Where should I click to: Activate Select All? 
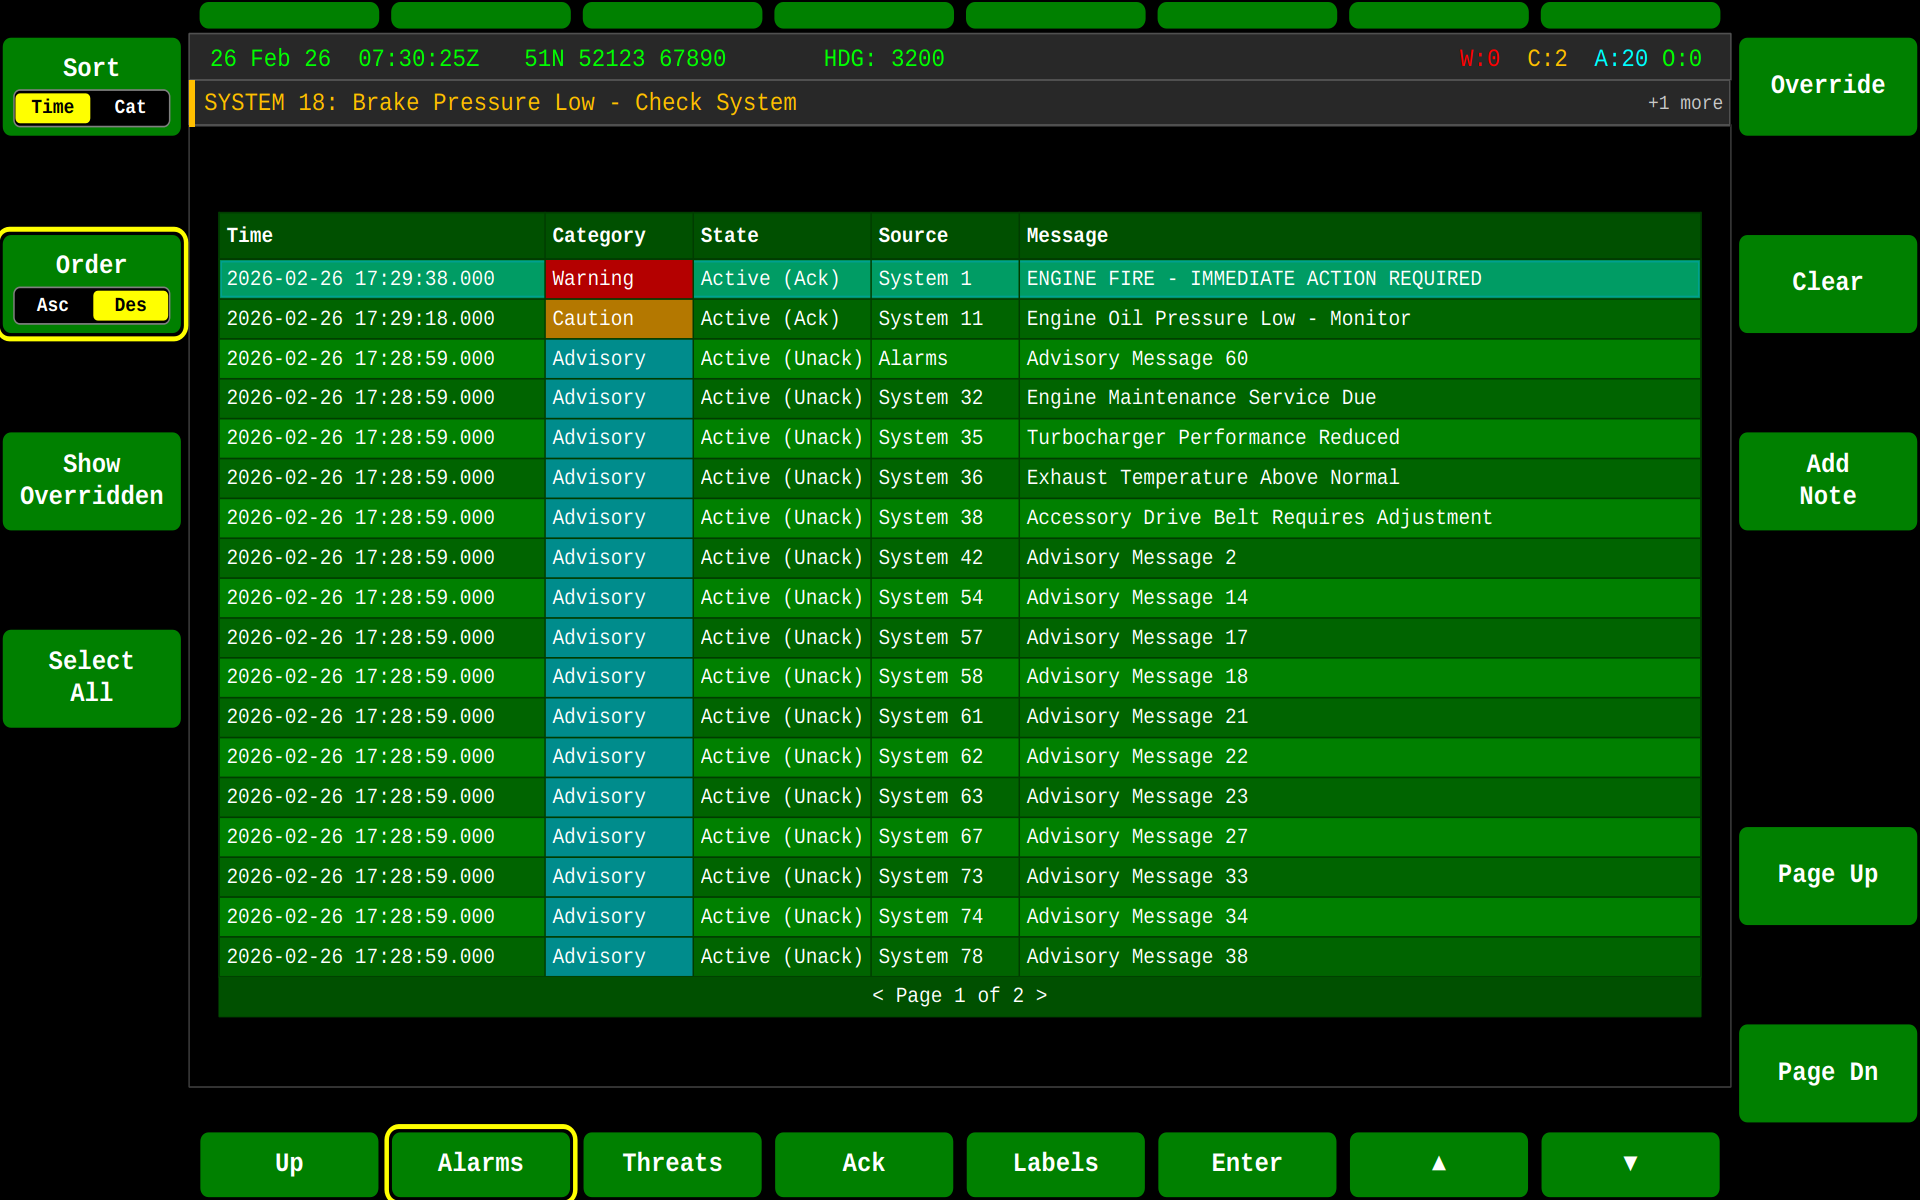91,678
